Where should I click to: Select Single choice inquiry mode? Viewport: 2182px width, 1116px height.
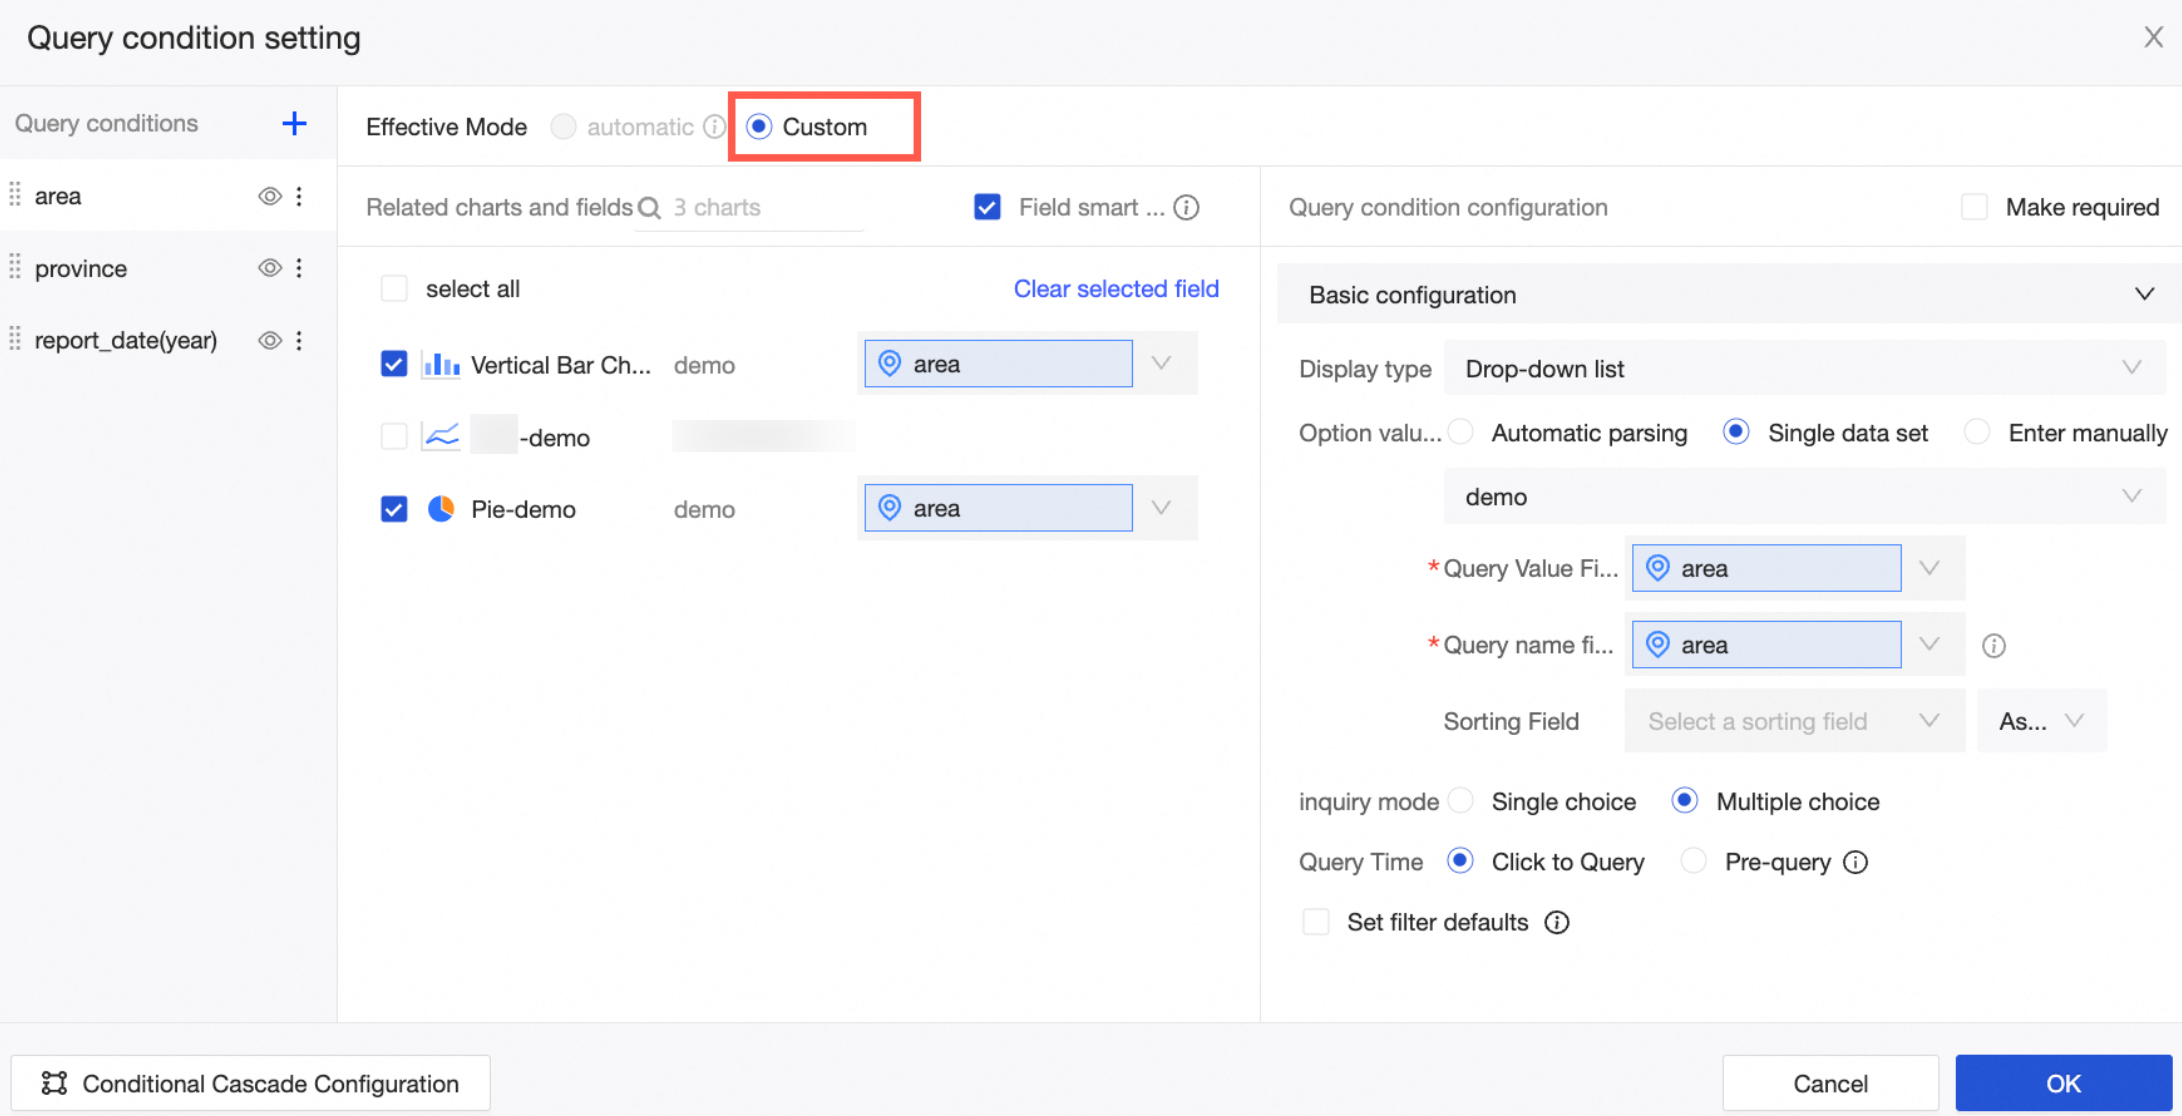pos(1461,801)
